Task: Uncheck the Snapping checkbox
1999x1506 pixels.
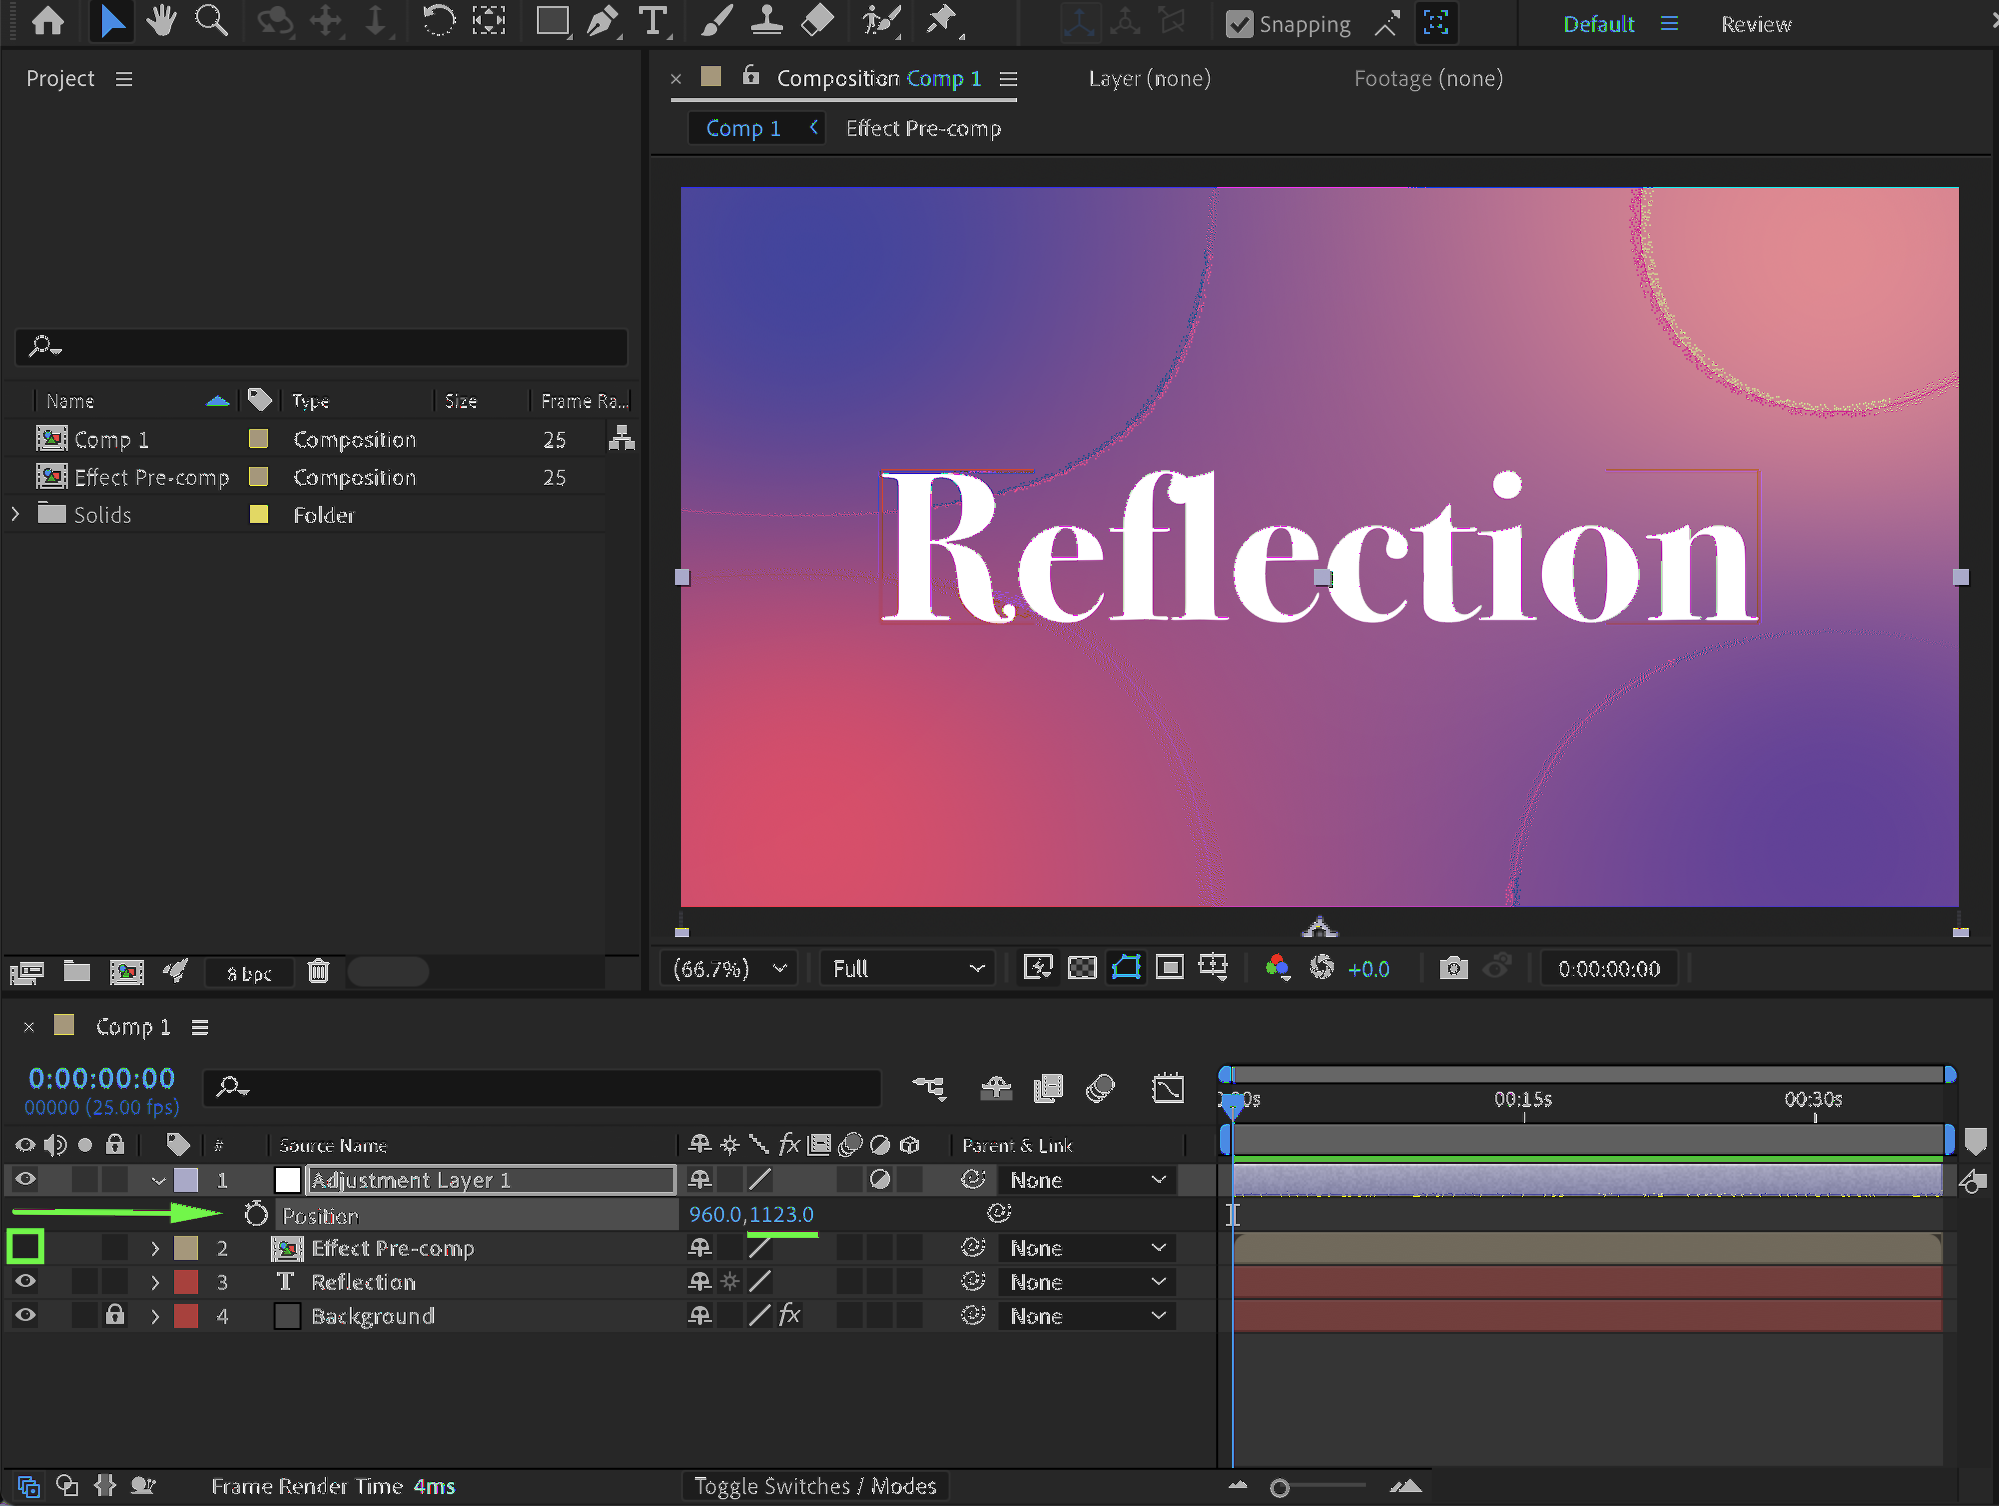Action: point(1239,24)
